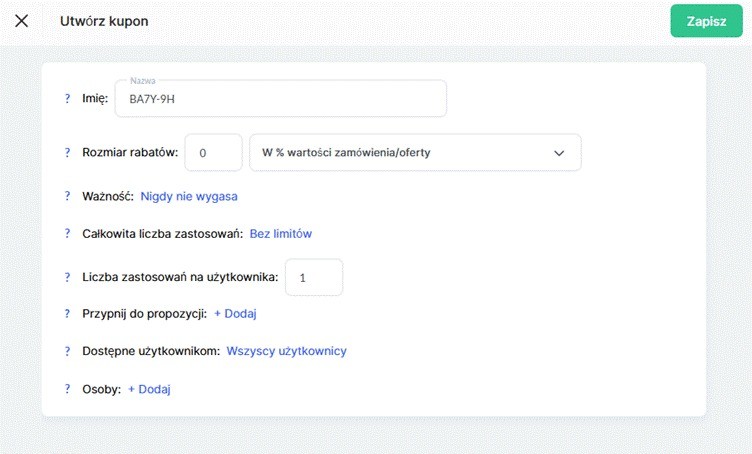Close the Utwórz kupon dialog
Image resolution: width=752 pixels, height=454 pixels.
21,21
